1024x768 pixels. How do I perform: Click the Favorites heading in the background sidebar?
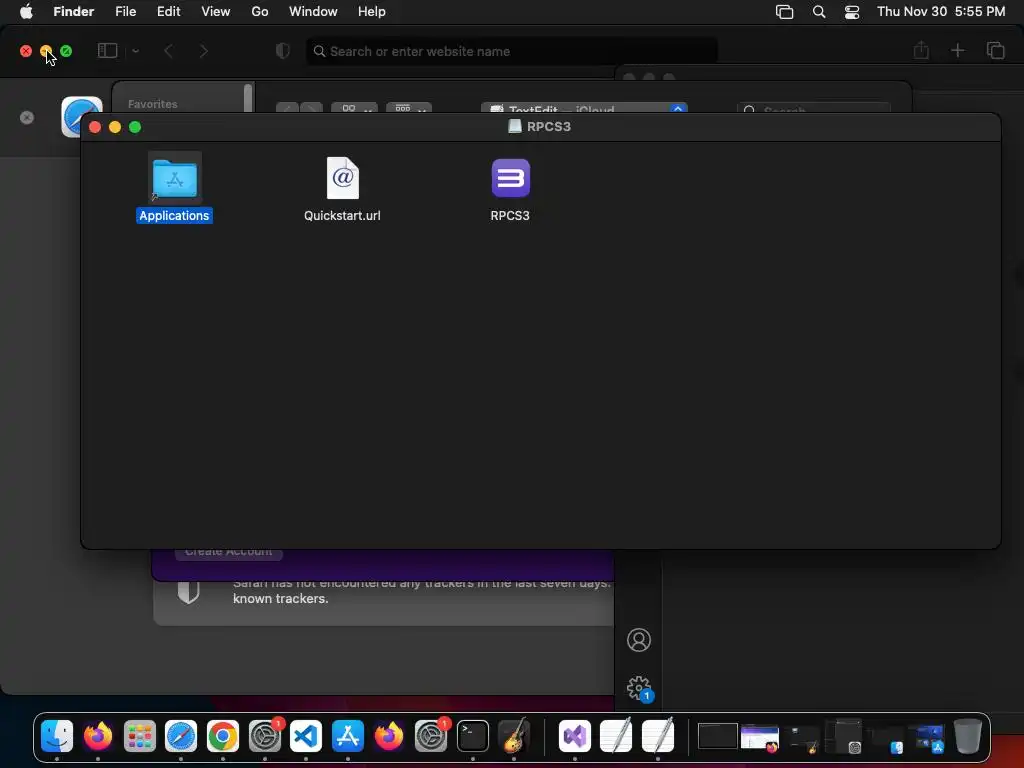click(153, 104)
